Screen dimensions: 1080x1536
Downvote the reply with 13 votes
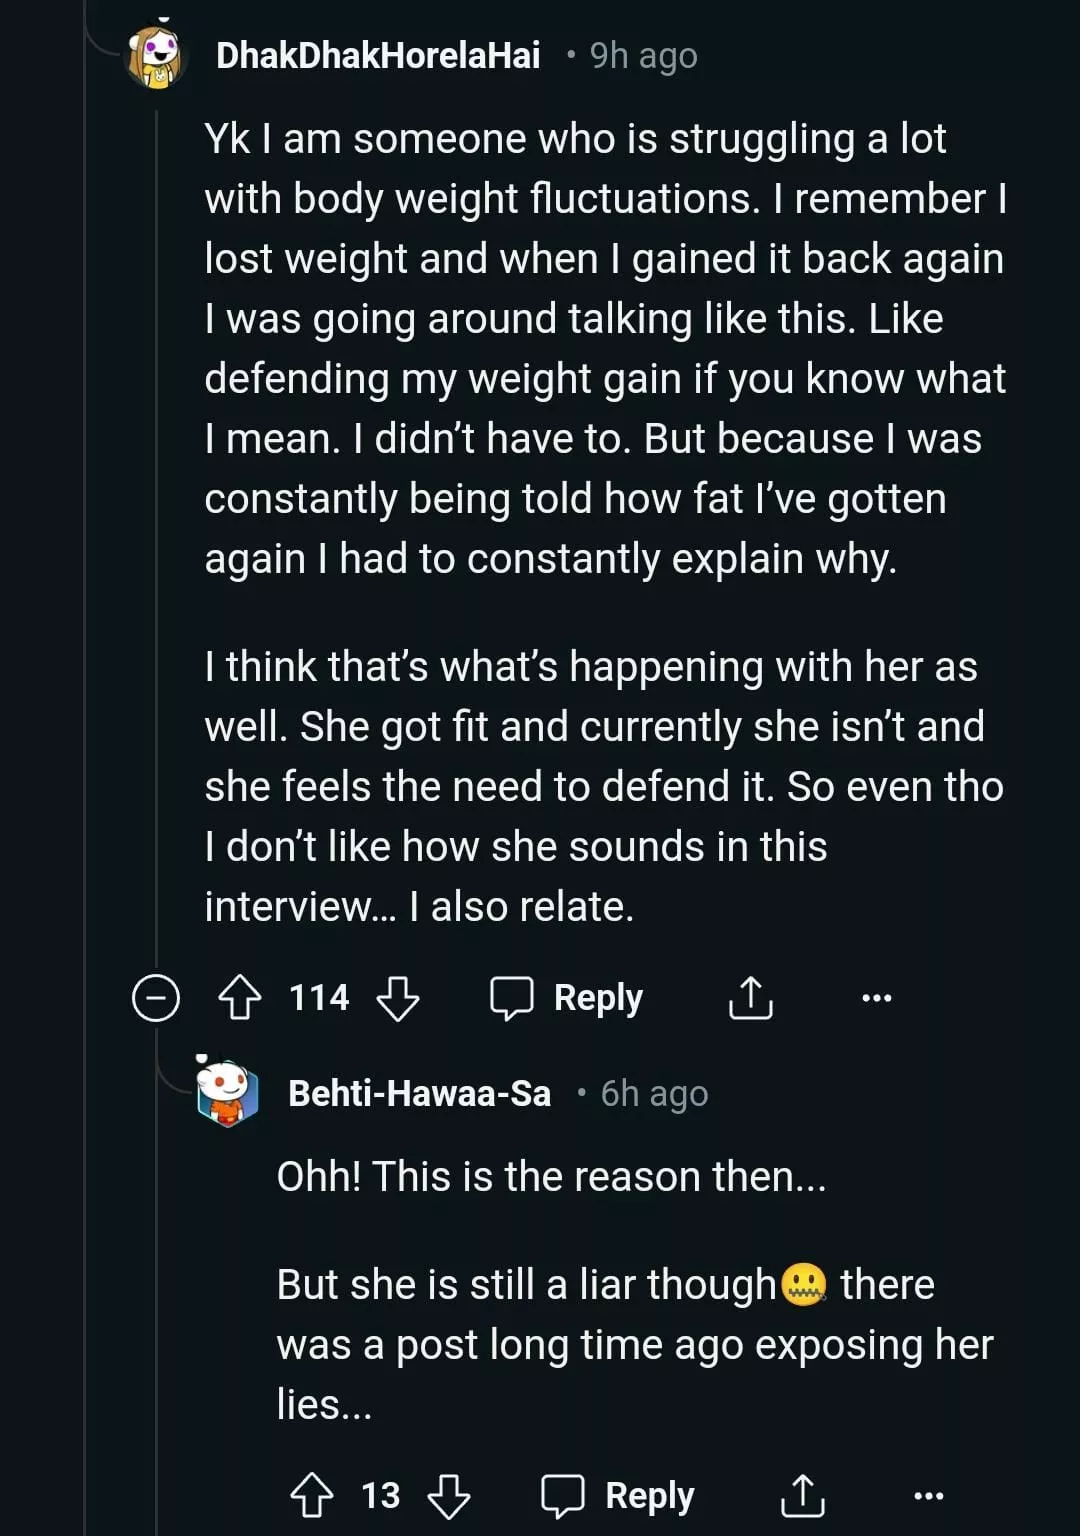click(448, 1496)
